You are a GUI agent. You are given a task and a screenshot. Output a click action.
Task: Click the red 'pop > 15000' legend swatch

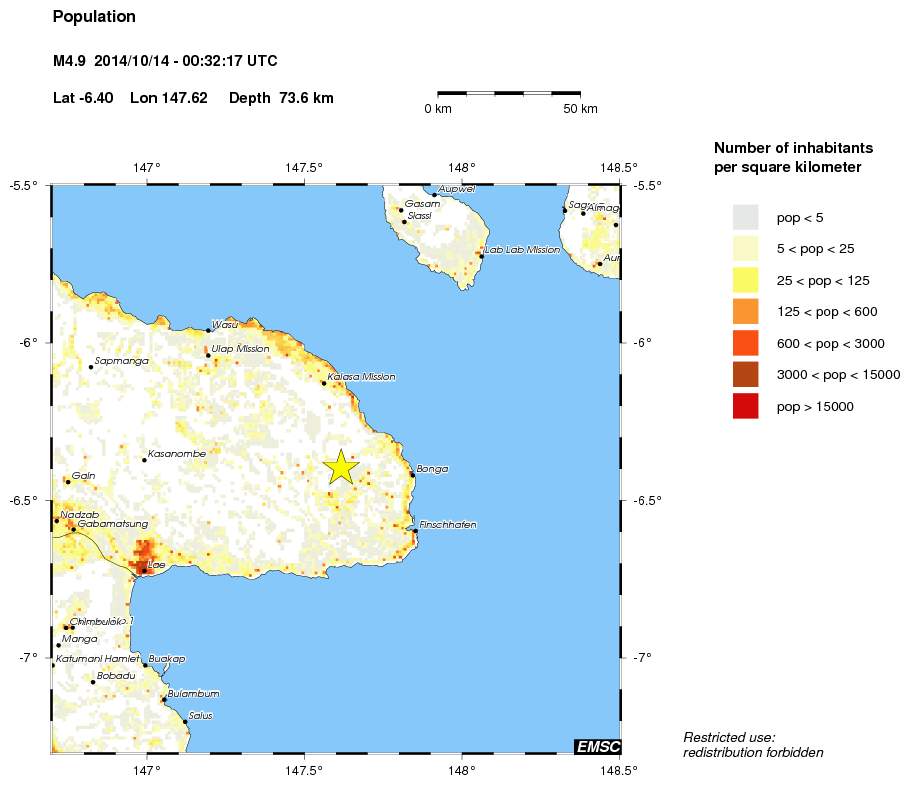point(745,406)
